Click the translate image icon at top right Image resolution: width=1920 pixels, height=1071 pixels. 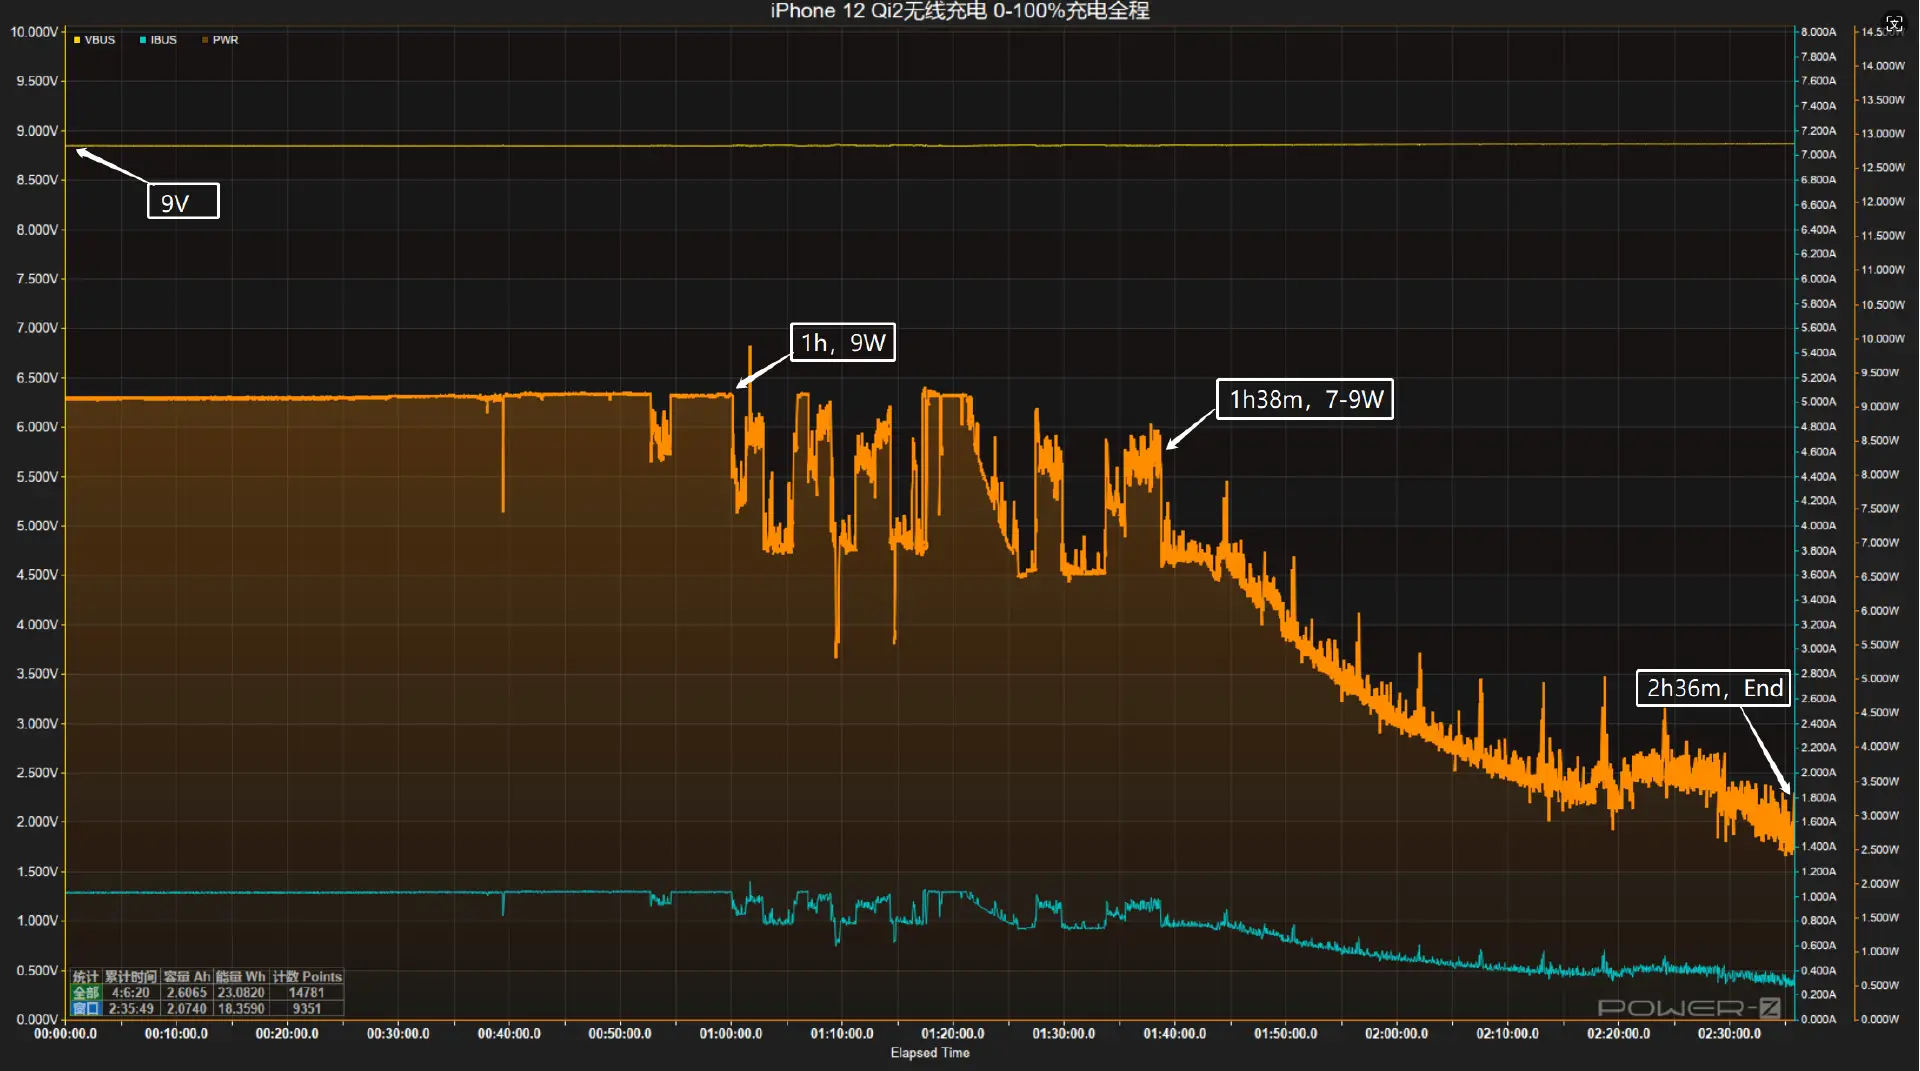click(x=1894, y=23)
